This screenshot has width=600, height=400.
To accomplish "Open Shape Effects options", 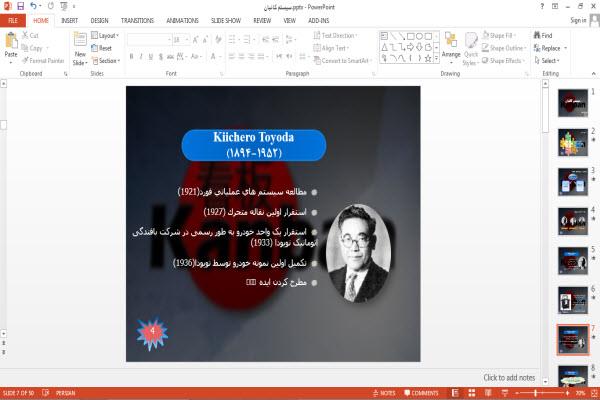I will coord(503,61).
